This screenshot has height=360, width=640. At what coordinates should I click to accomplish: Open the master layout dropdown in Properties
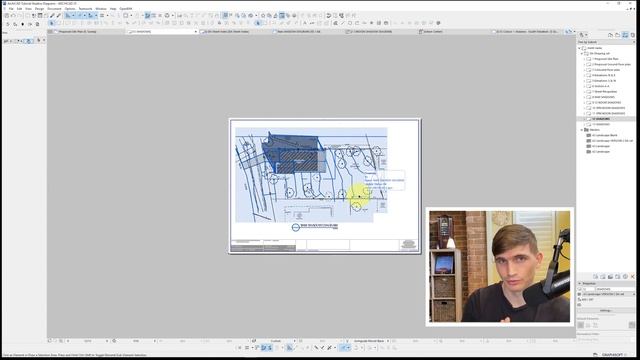[x=608, y=294]
